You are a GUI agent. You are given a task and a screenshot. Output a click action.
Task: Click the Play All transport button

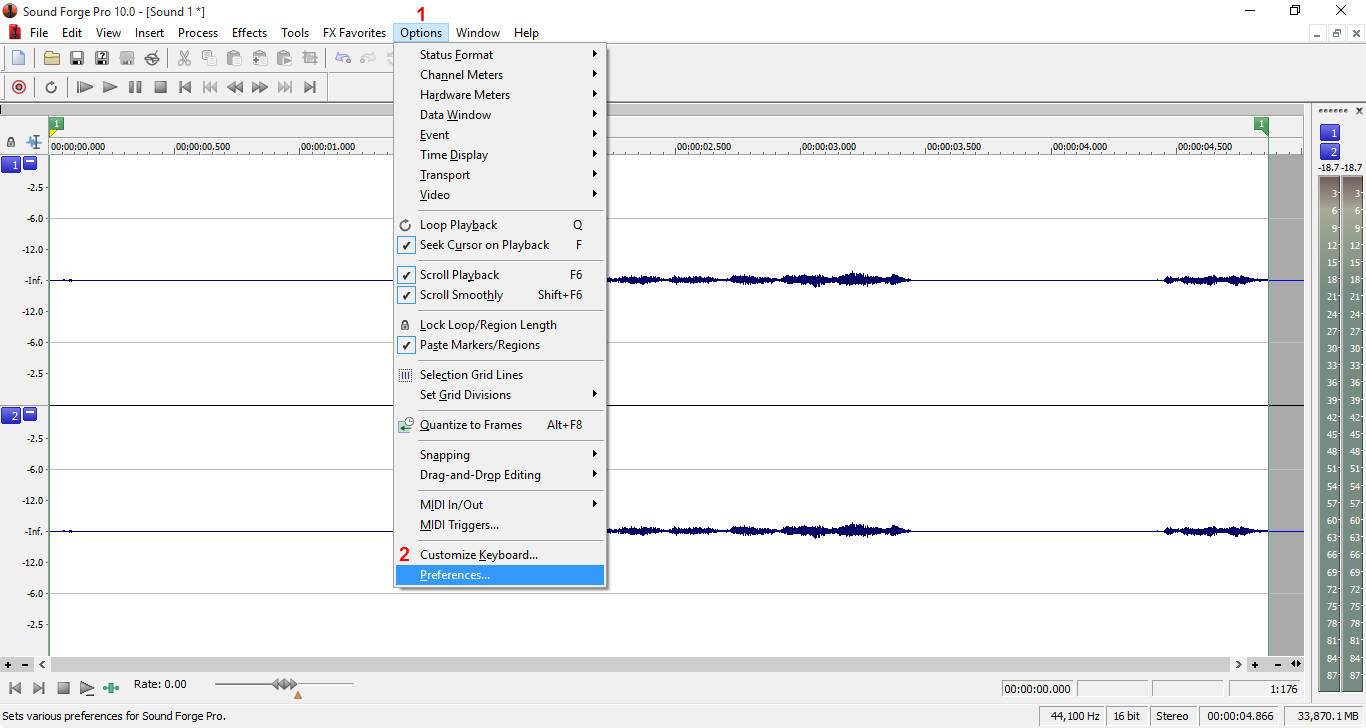point(85,87)
